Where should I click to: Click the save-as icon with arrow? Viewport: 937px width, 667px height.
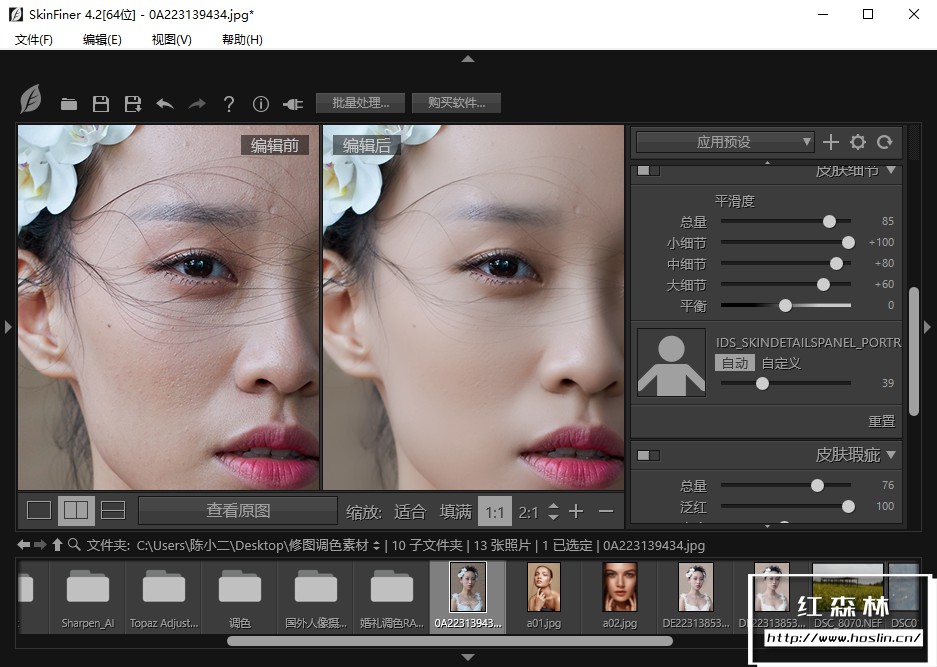(132, 104)
